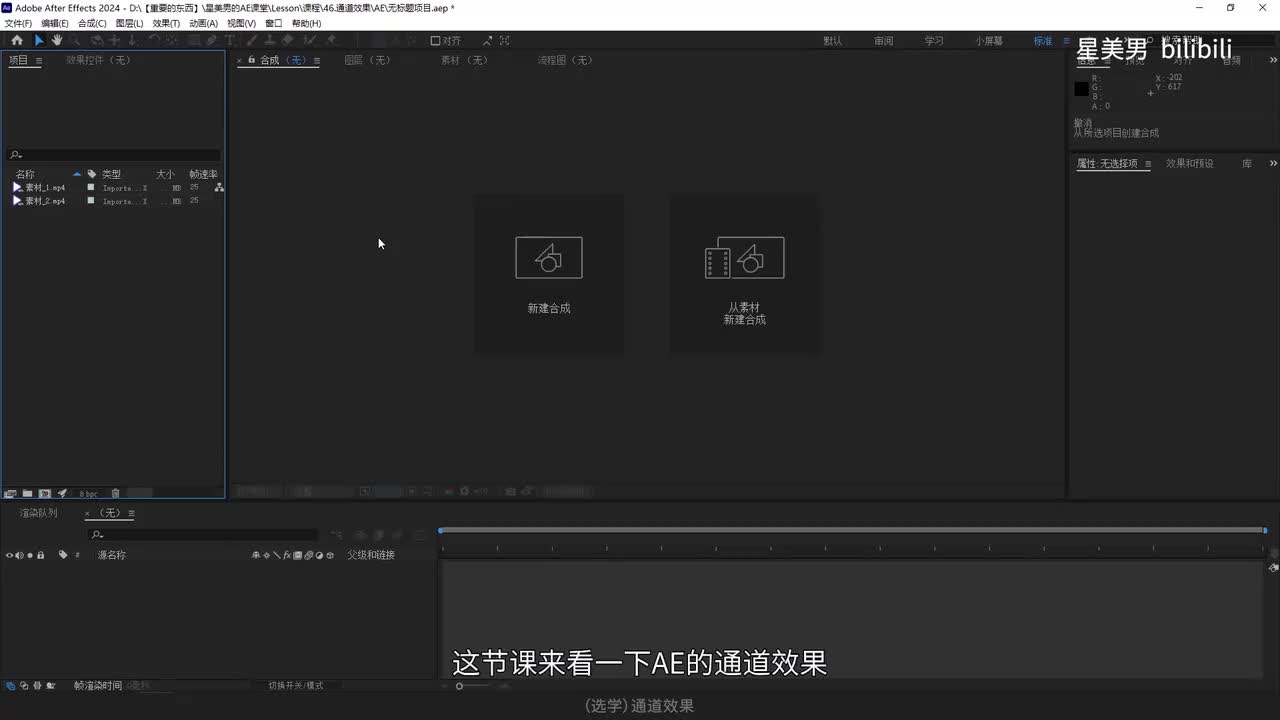This screenshot has width=1280, height=720.
Task: Select the Hand tool
Action: [x=57, y=40]
